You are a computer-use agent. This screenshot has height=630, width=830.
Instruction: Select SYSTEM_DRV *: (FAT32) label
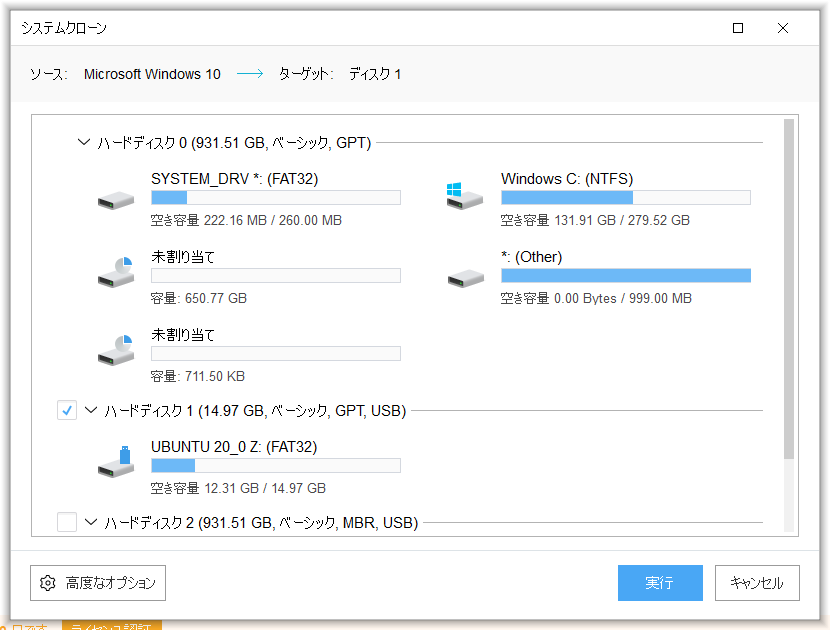(234, 179)
